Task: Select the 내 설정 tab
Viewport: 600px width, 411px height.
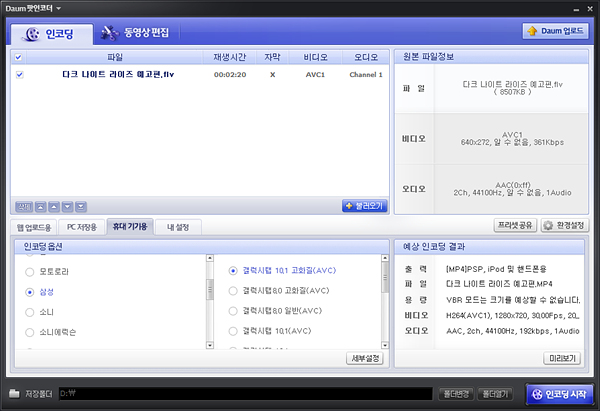Action: (x=178, y=227)
